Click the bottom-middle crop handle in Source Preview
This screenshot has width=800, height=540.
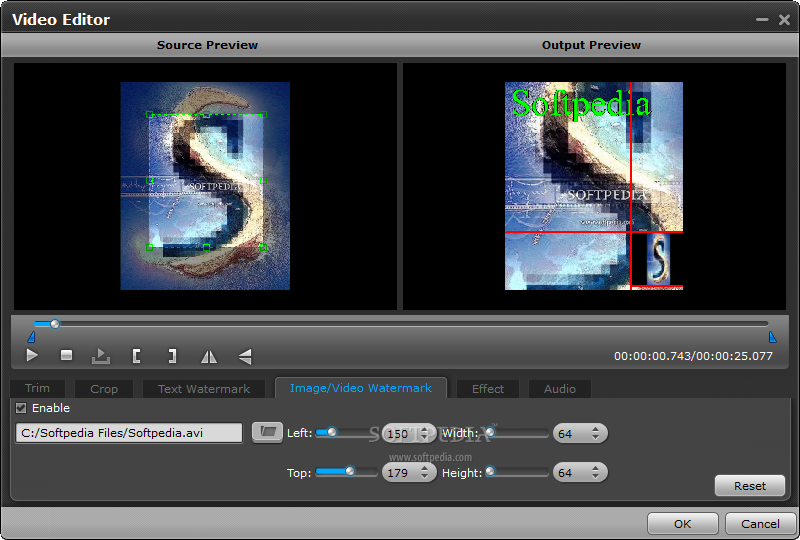pyautogui.click(x=206, y=247)
